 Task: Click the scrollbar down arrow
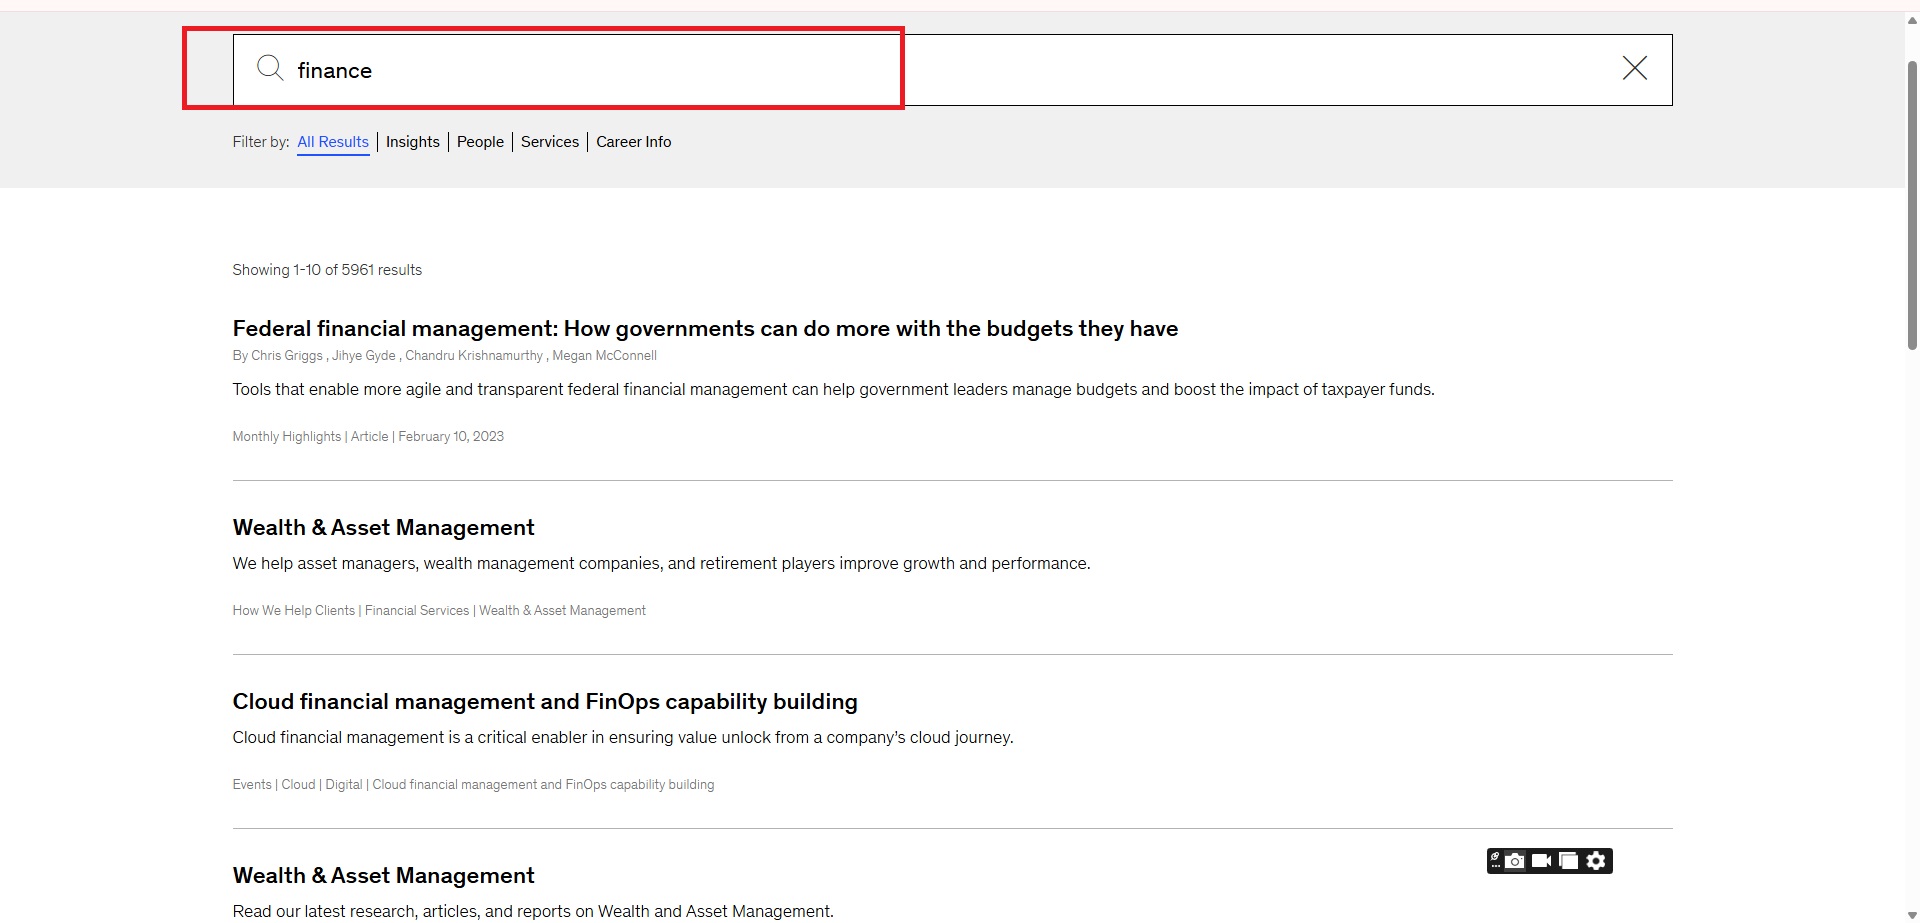pyautogui.click(x=1912, y=915)
